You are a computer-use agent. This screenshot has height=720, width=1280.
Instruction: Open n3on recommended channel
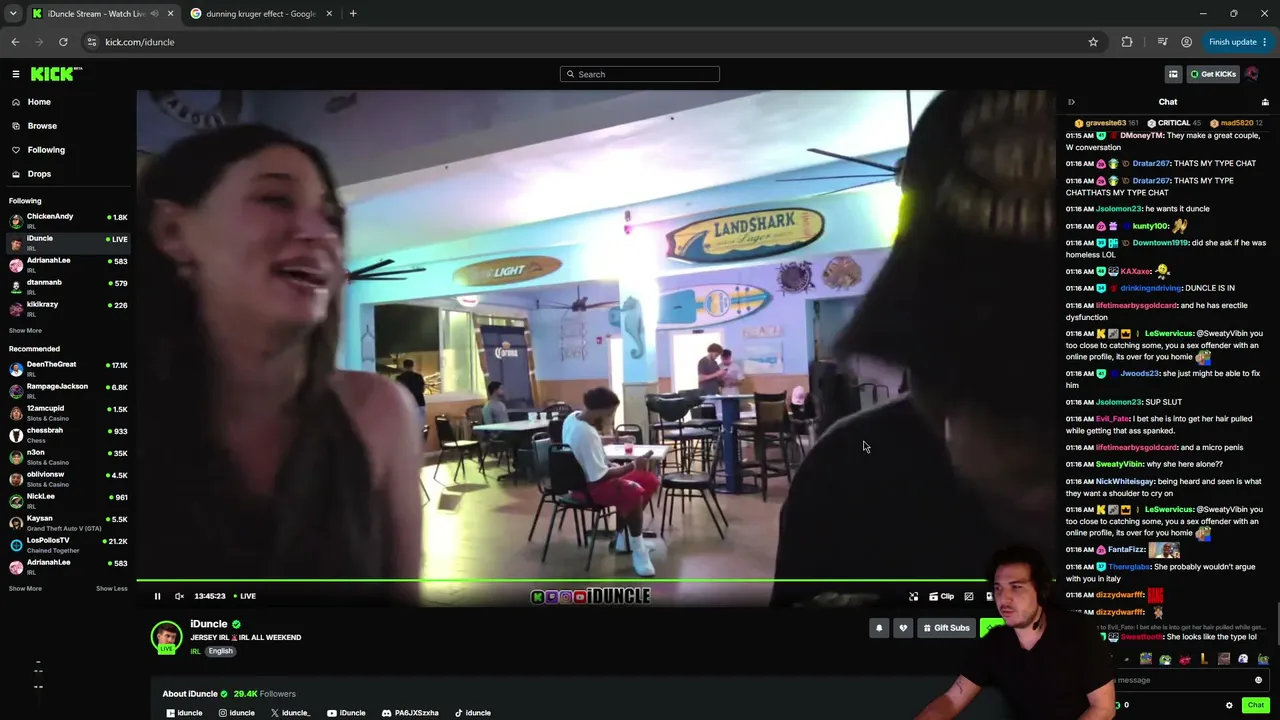coord(68,457)
